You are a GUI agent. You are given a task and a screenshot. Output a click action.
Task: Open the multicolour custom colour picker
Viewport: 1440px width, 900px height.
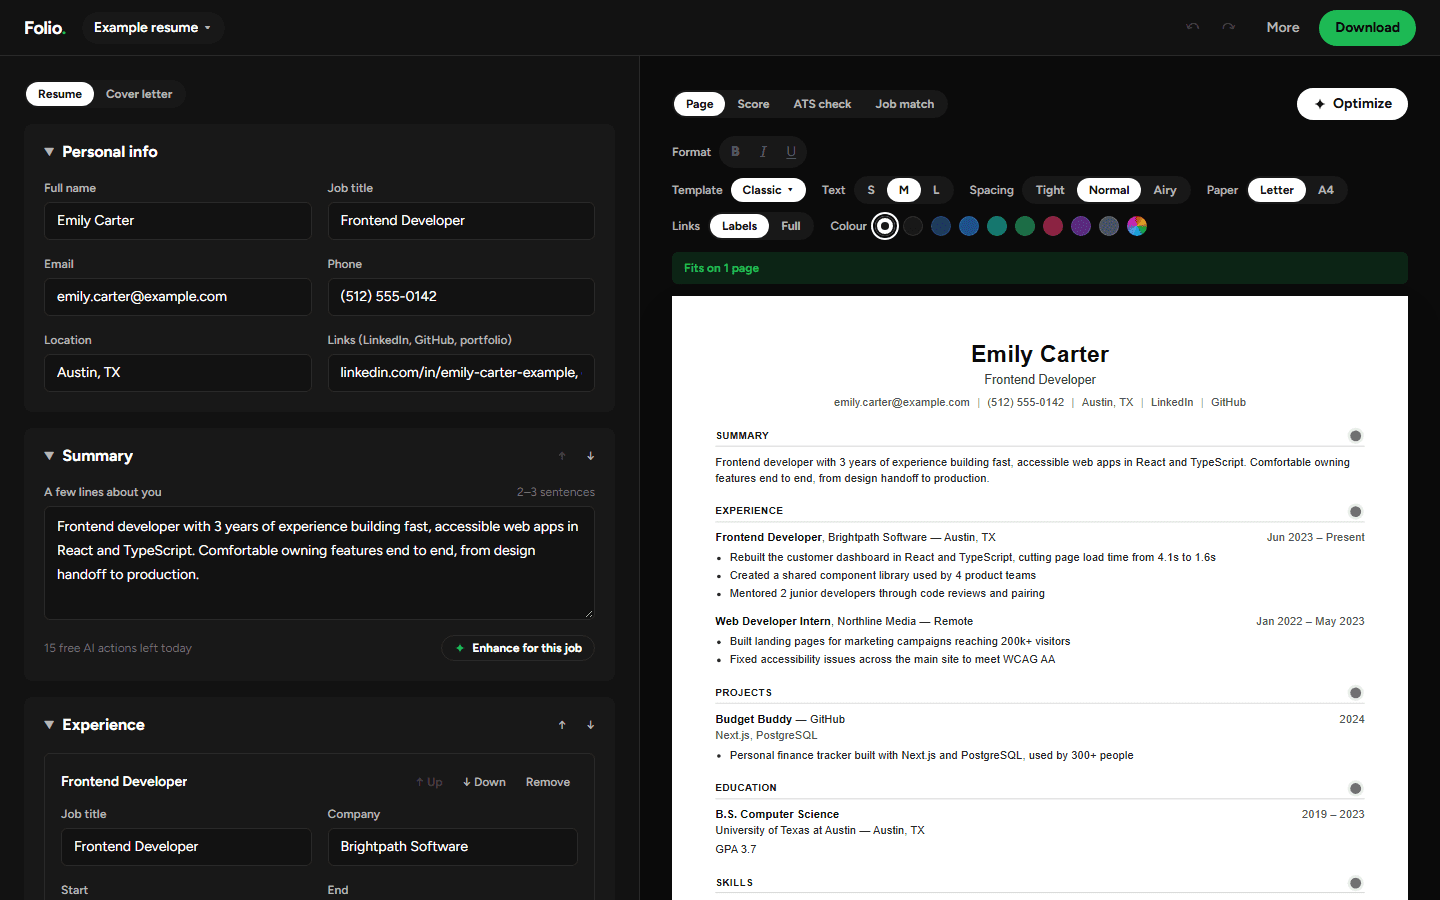click(1137, 226)
